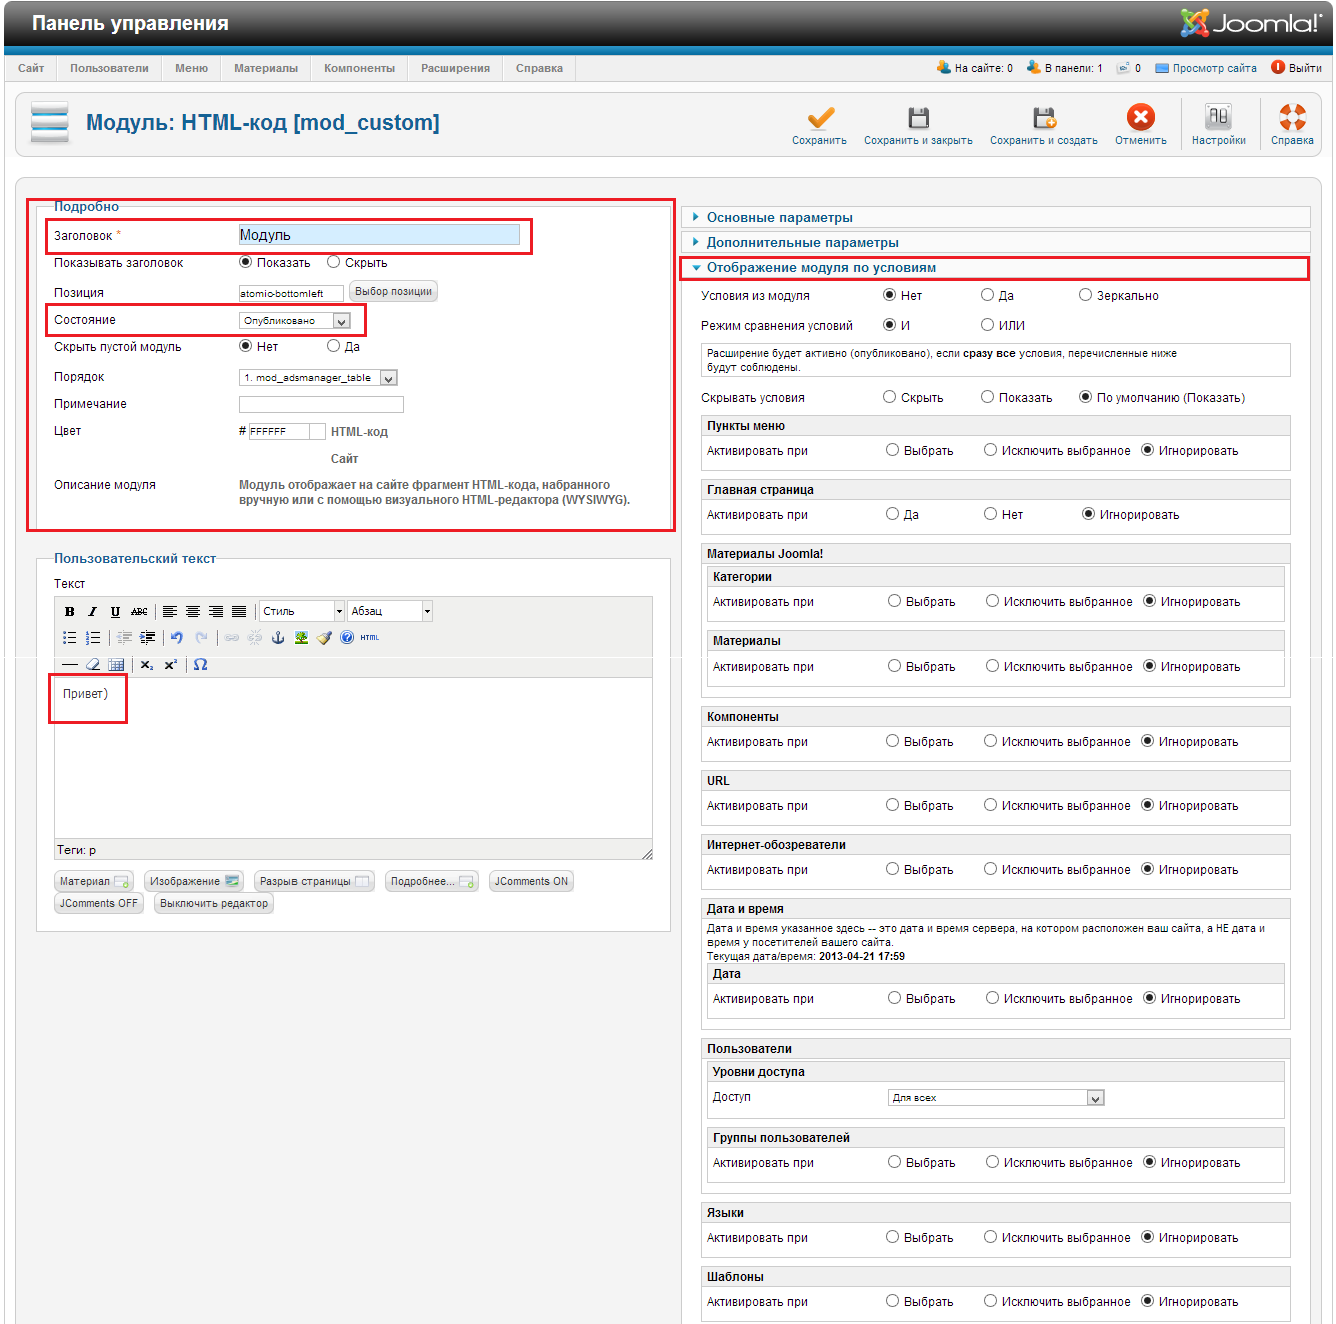Insert a horizontal rule in the editor
Image resolution: width=1336 pixels, height=1324 pixels.
tap(69, 664)
